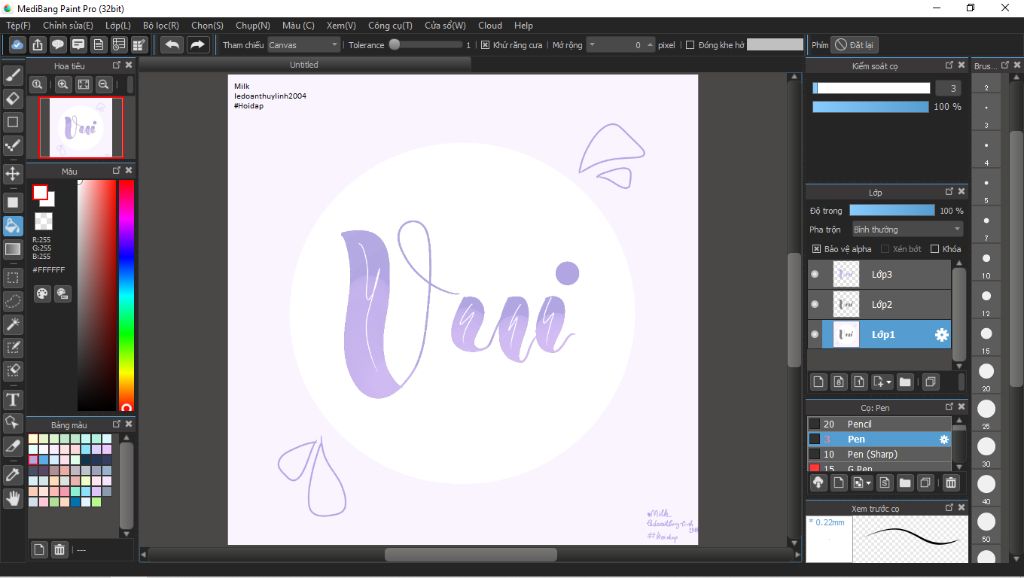Click the Redo arrow in toolbar
Screen dimensions: 1024x578
197,44
